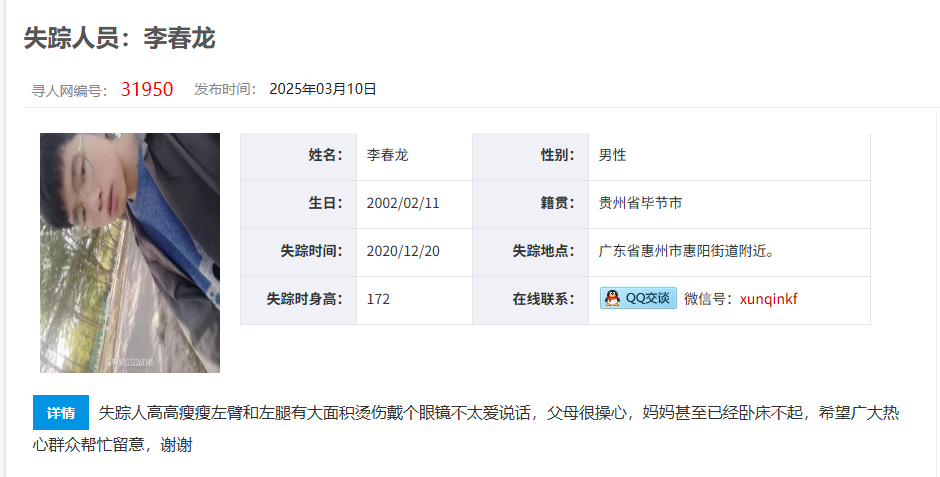
Task: Click the red WeChat ID xunqinkf
Action: [x=768, y=299]
